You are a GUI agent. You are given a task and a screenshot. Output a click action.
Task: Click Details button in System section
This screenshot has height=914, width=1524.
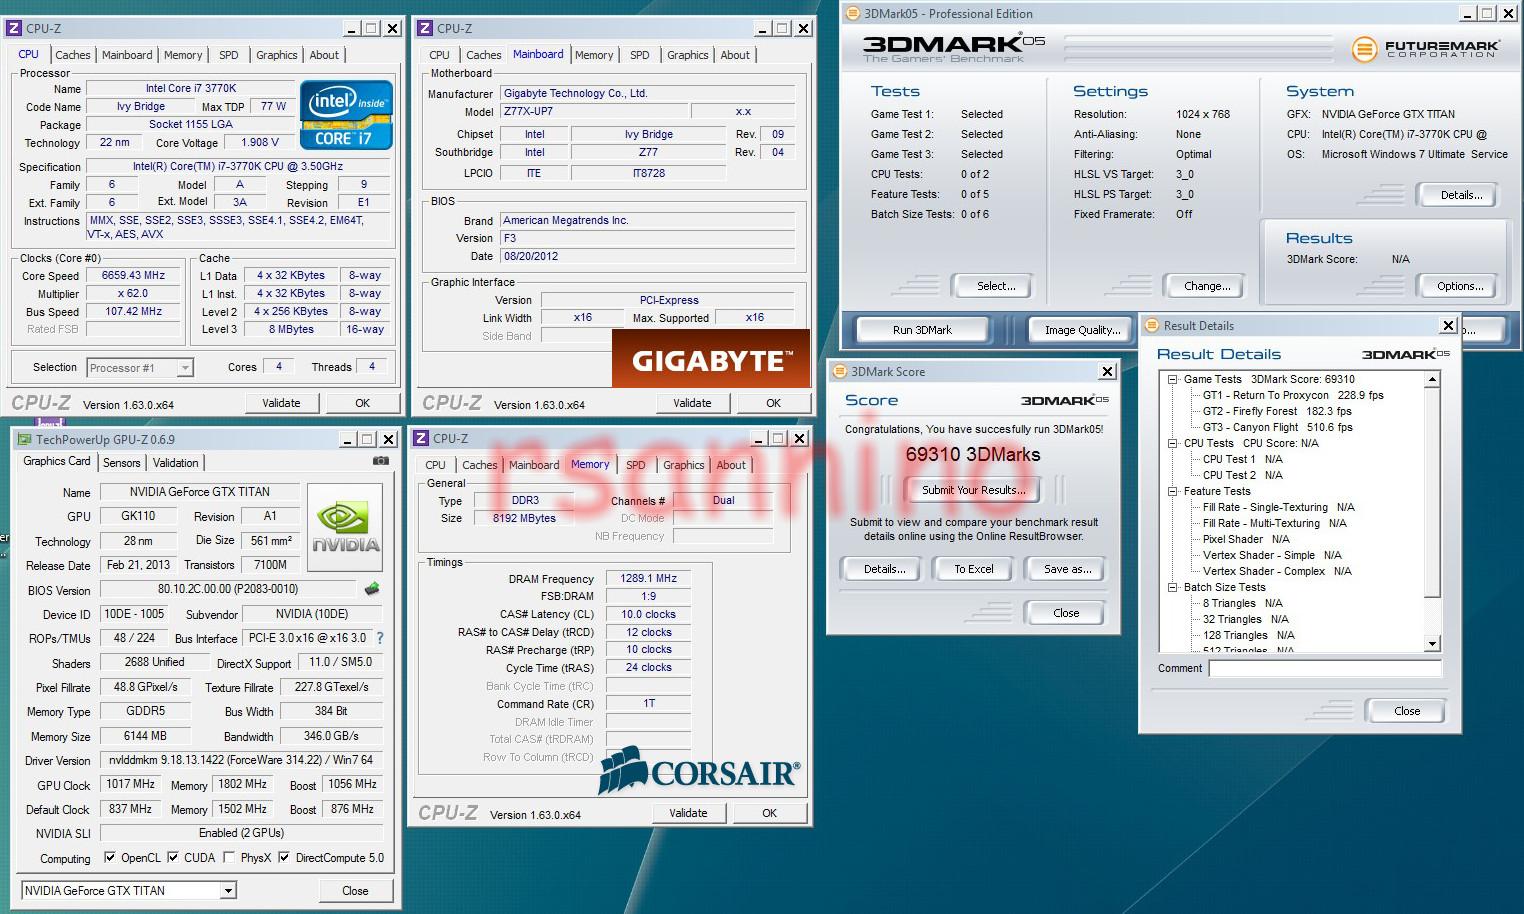pyautogui.click(x=1461, y=195)
